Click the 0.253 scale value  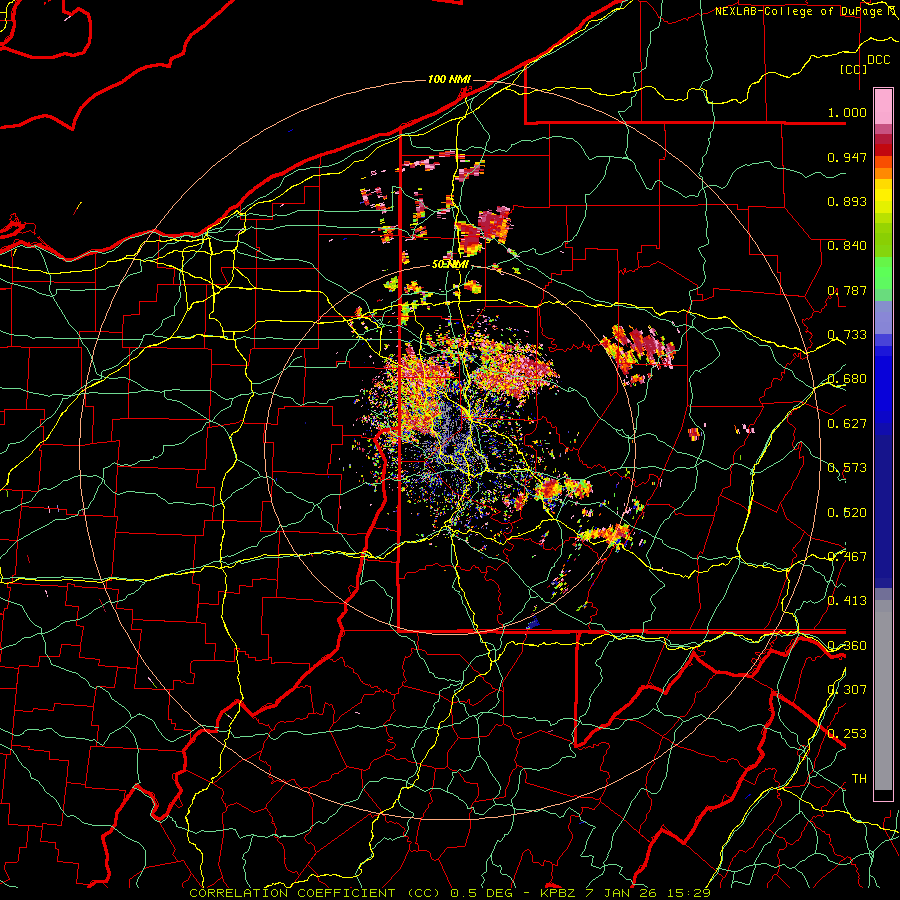[847, 734]
